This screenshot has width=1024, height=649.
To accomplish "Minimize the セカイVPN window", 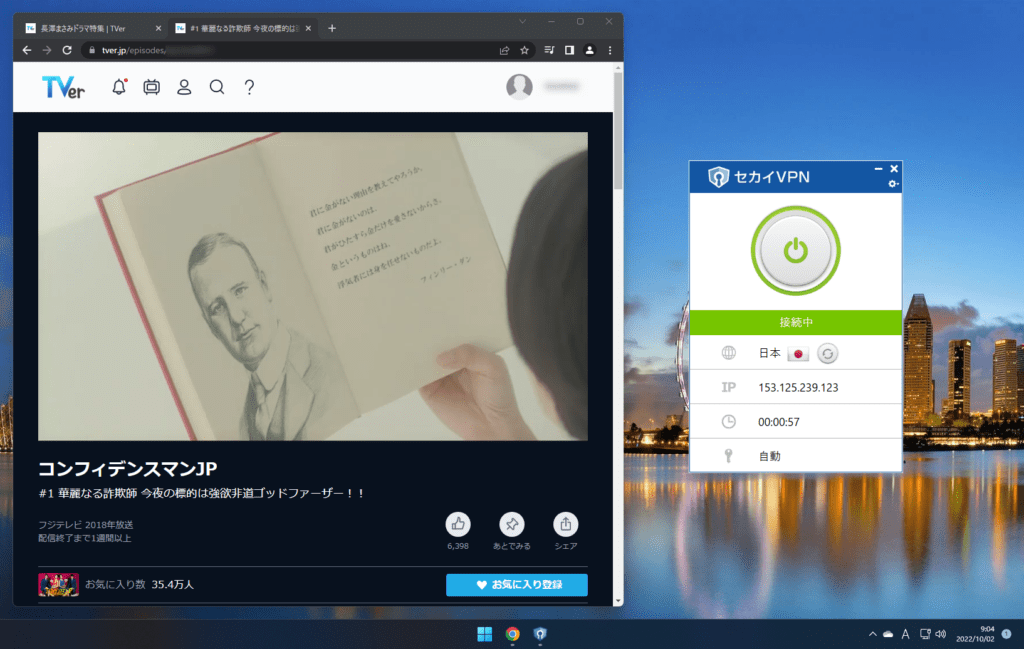I will coord(878,169).
